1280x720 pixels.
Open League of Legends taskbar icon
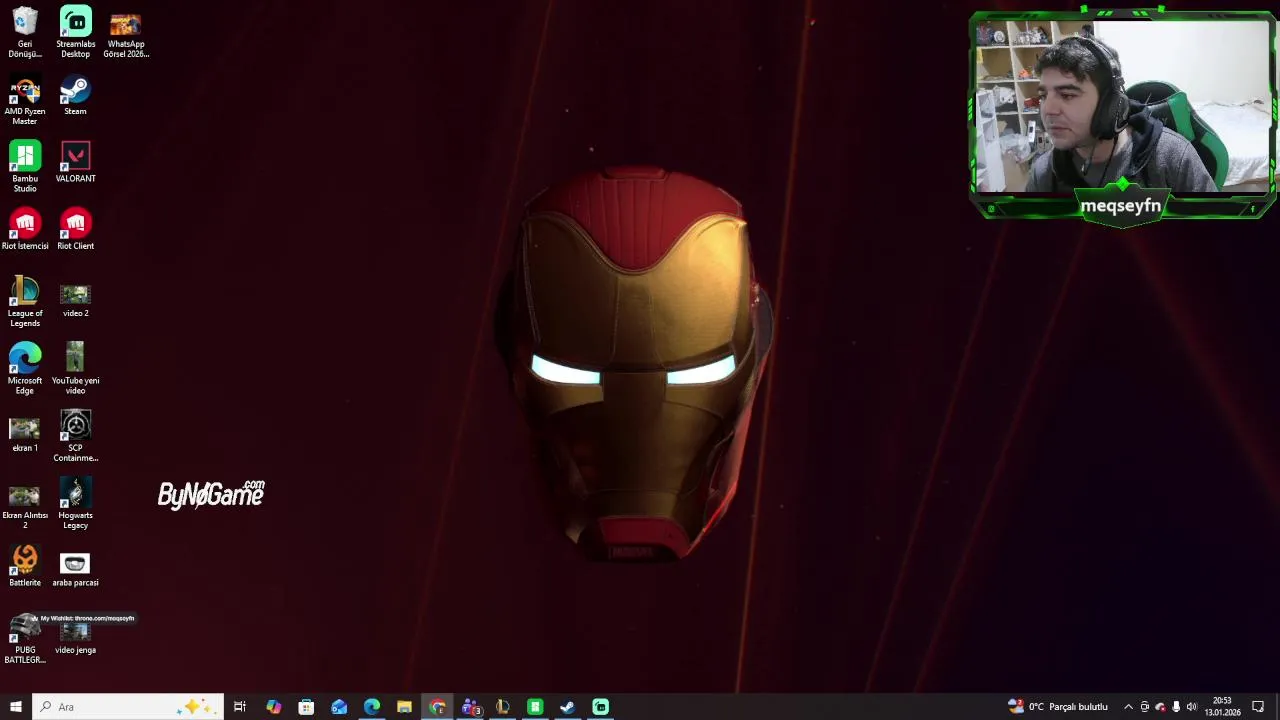[x=502, y=707]
